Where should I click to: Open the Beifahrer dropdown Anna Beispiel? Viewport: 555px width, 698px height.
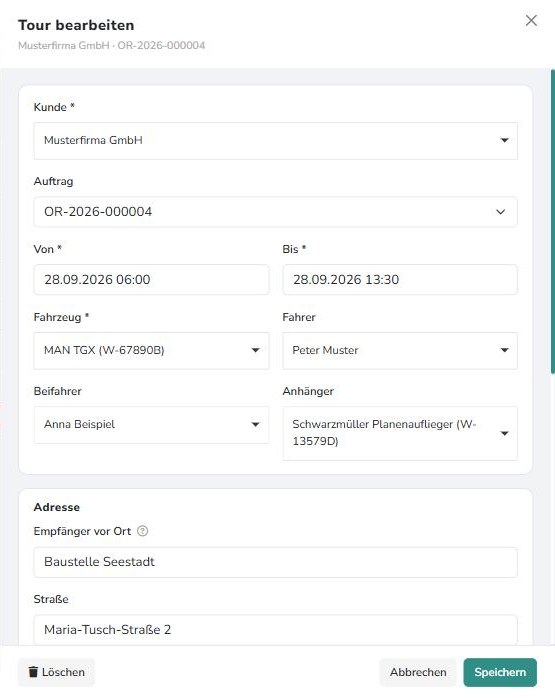click(151, 425)
